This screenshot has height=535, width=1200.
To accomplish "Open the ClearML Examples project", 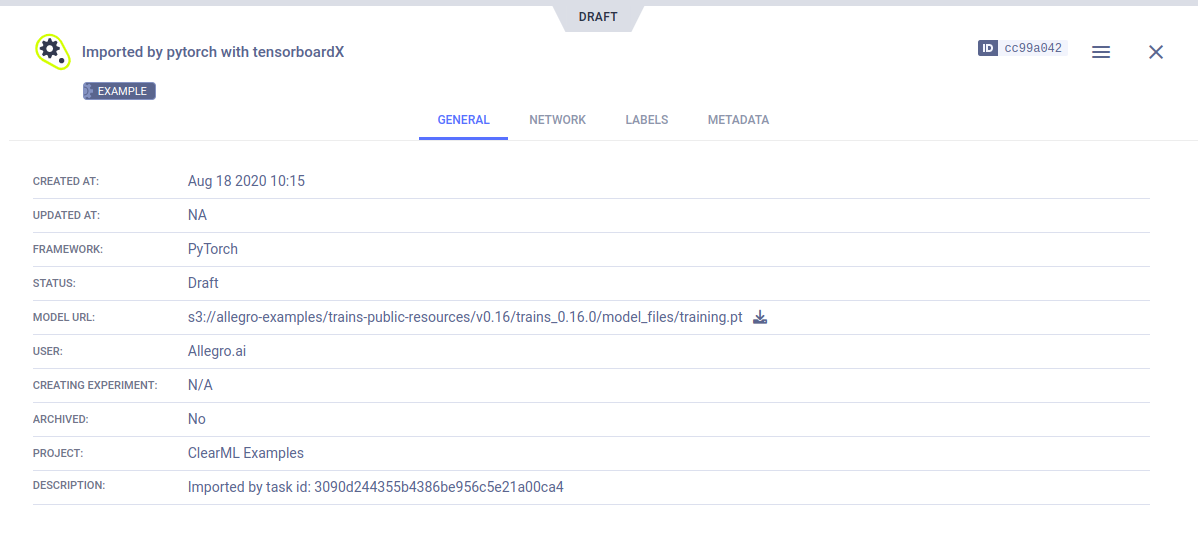I will (x=246, y=453).
